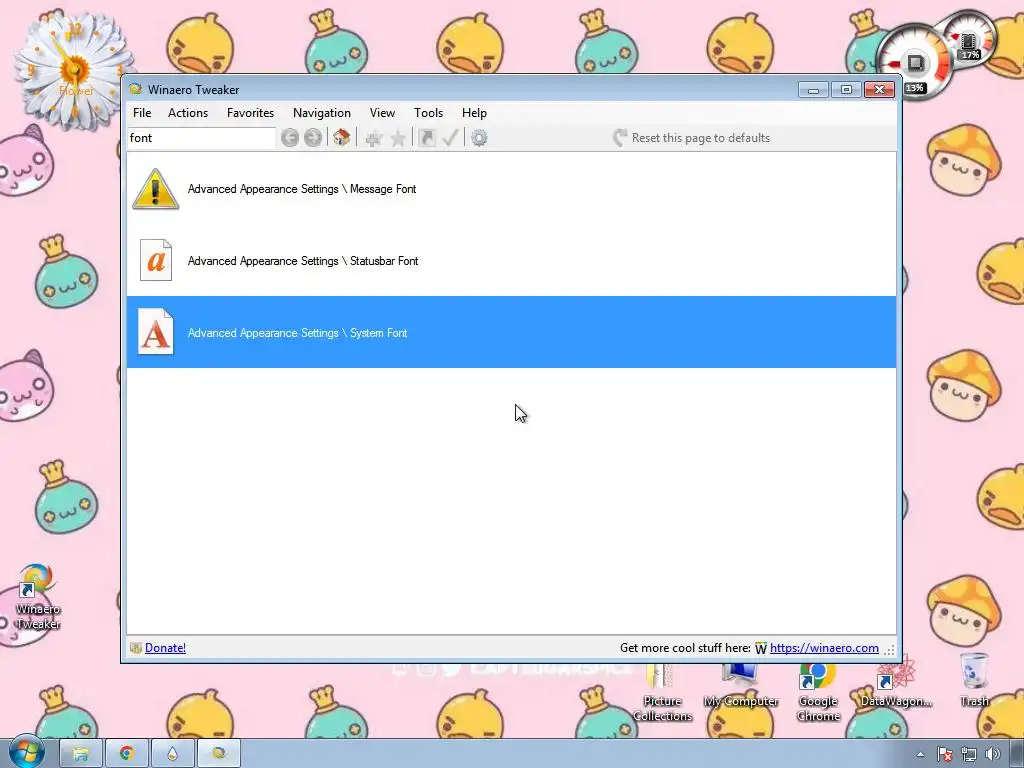Select the Statusbar Font result

511,261
